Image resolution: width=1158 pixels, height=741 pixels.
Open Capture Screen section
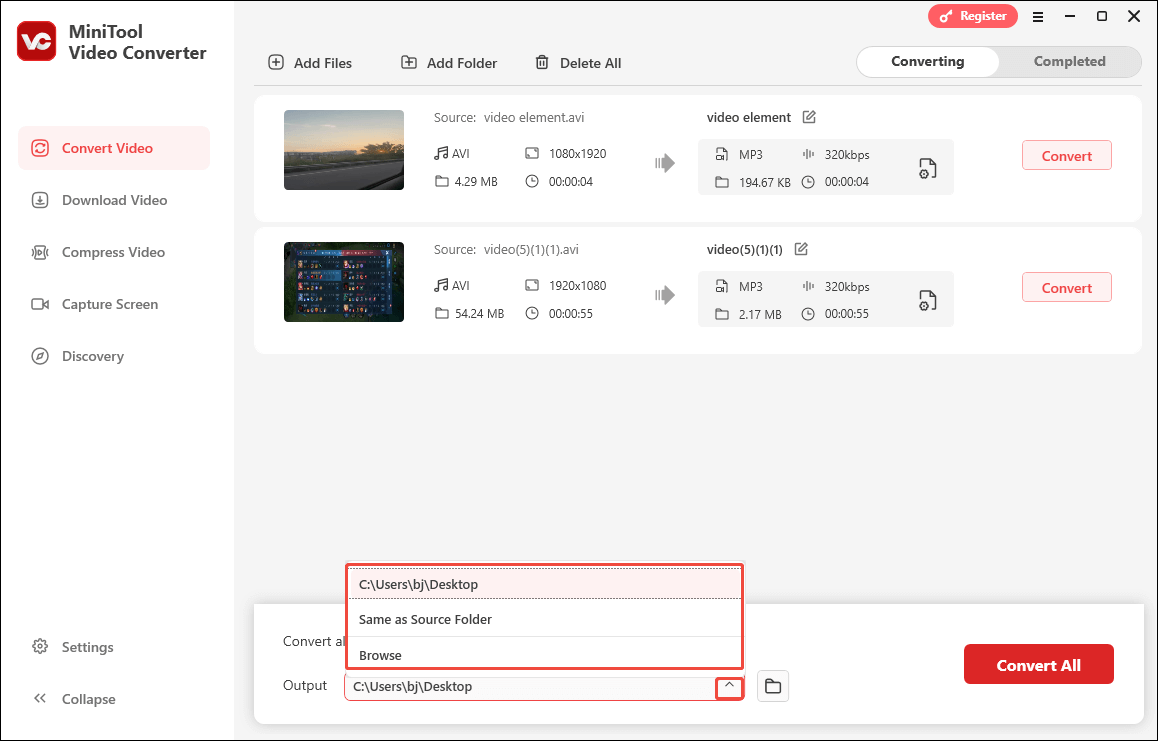pyautogui.click(x=114, y=304)
